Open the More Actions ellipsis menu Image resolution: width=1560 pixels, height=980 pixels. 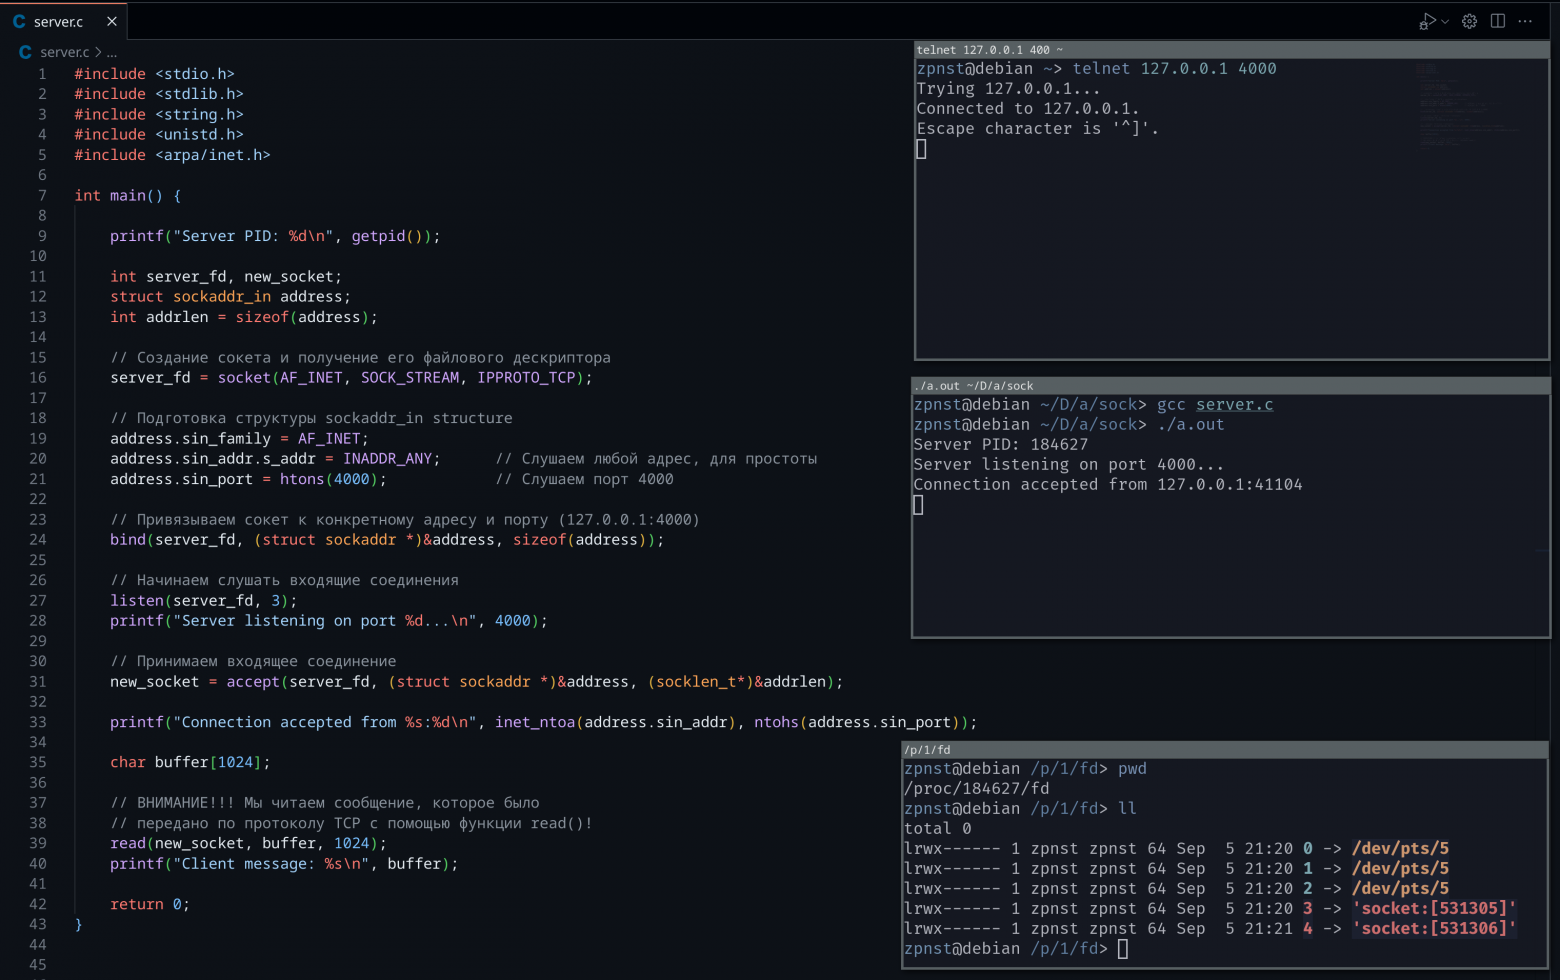tap(1526, 20)
